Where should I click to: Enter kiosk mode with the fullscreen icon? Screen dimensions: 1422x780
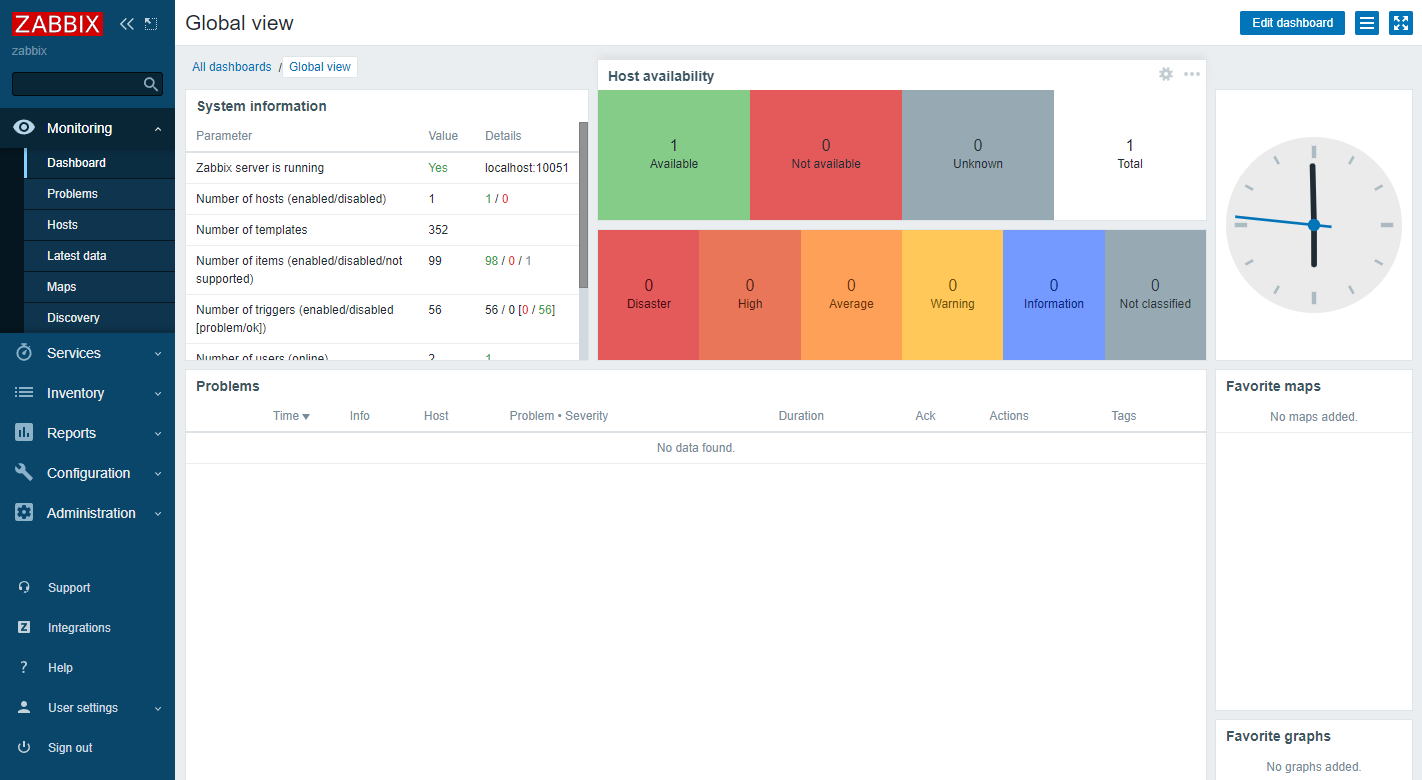[1400, 22]
